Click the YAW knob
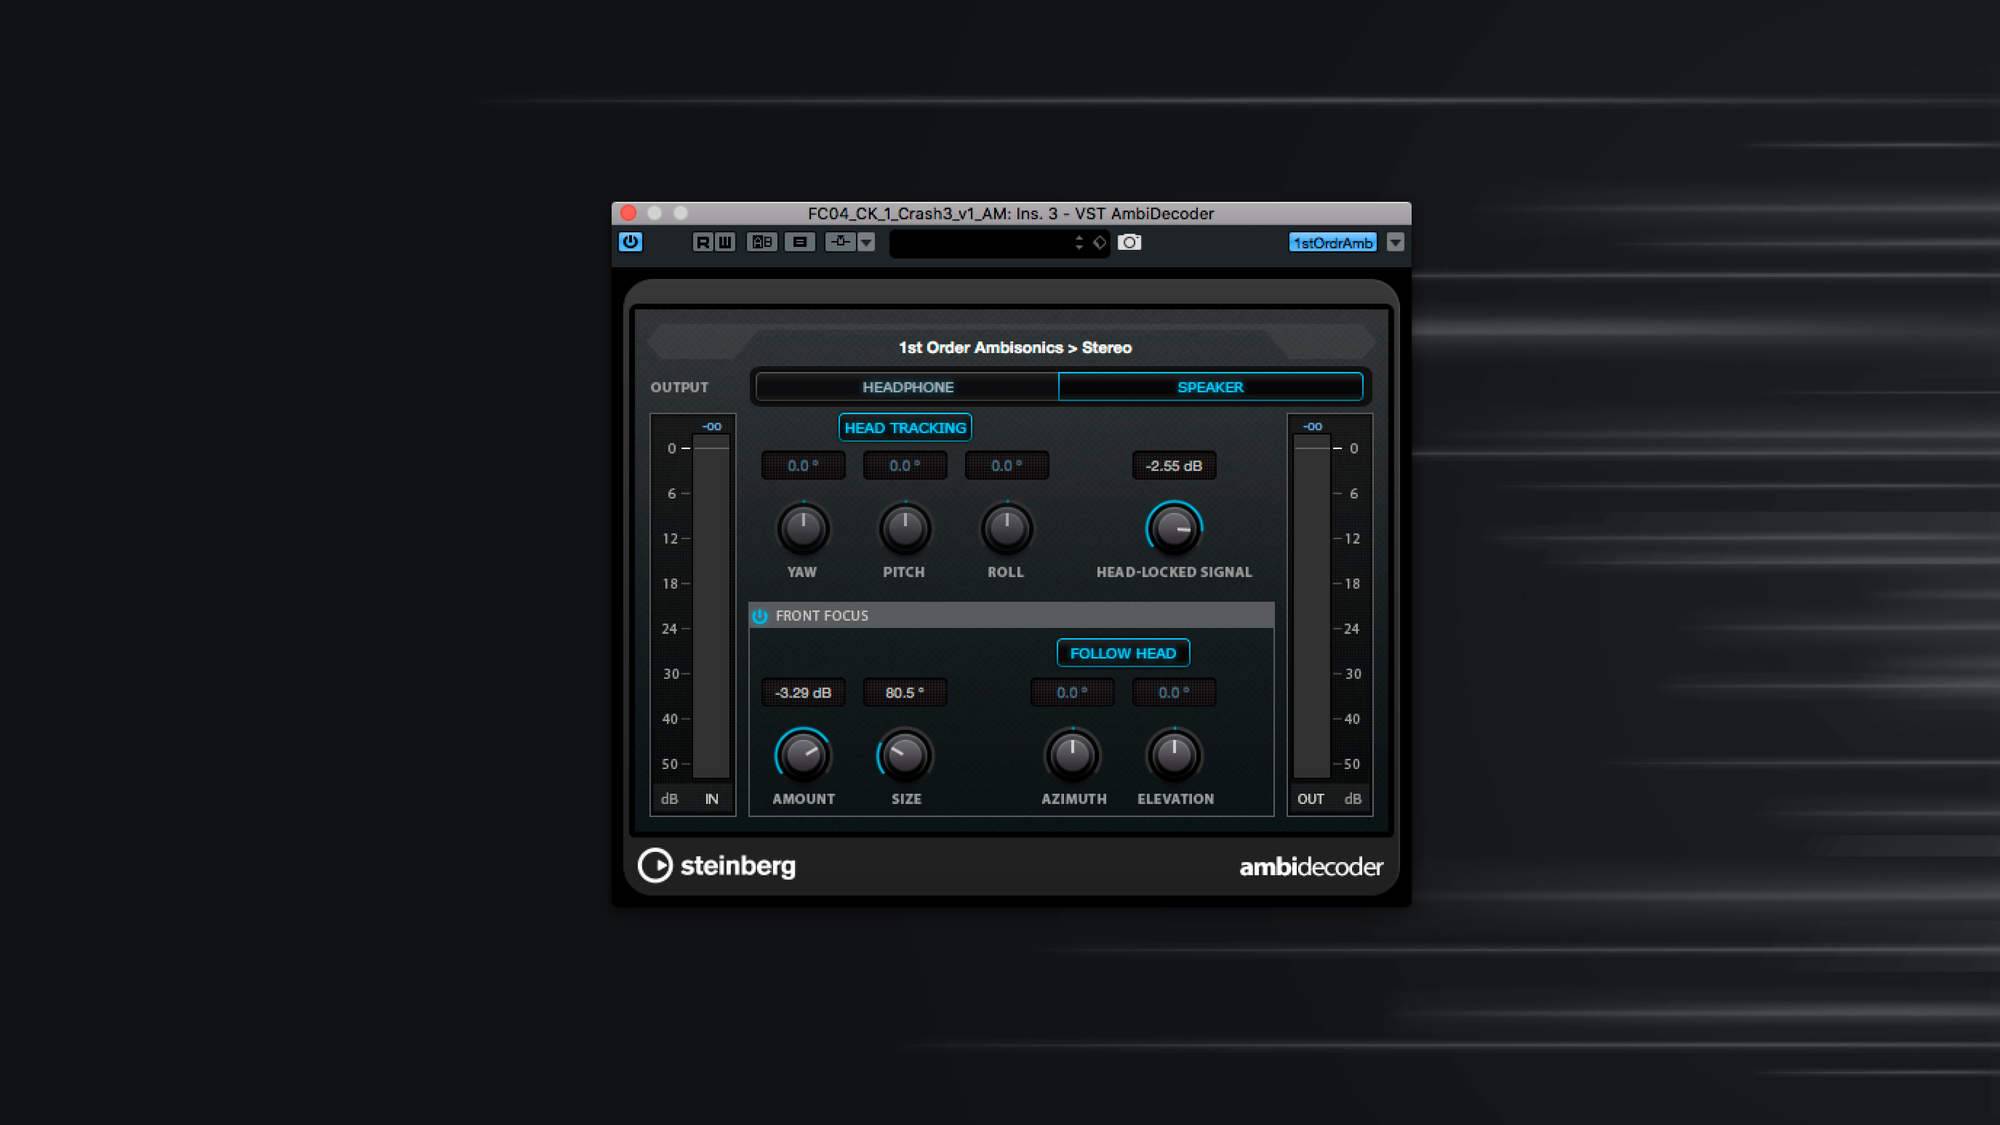Image resolution: width=2000 pixels, height=1125 pixels. click(803, 528)
